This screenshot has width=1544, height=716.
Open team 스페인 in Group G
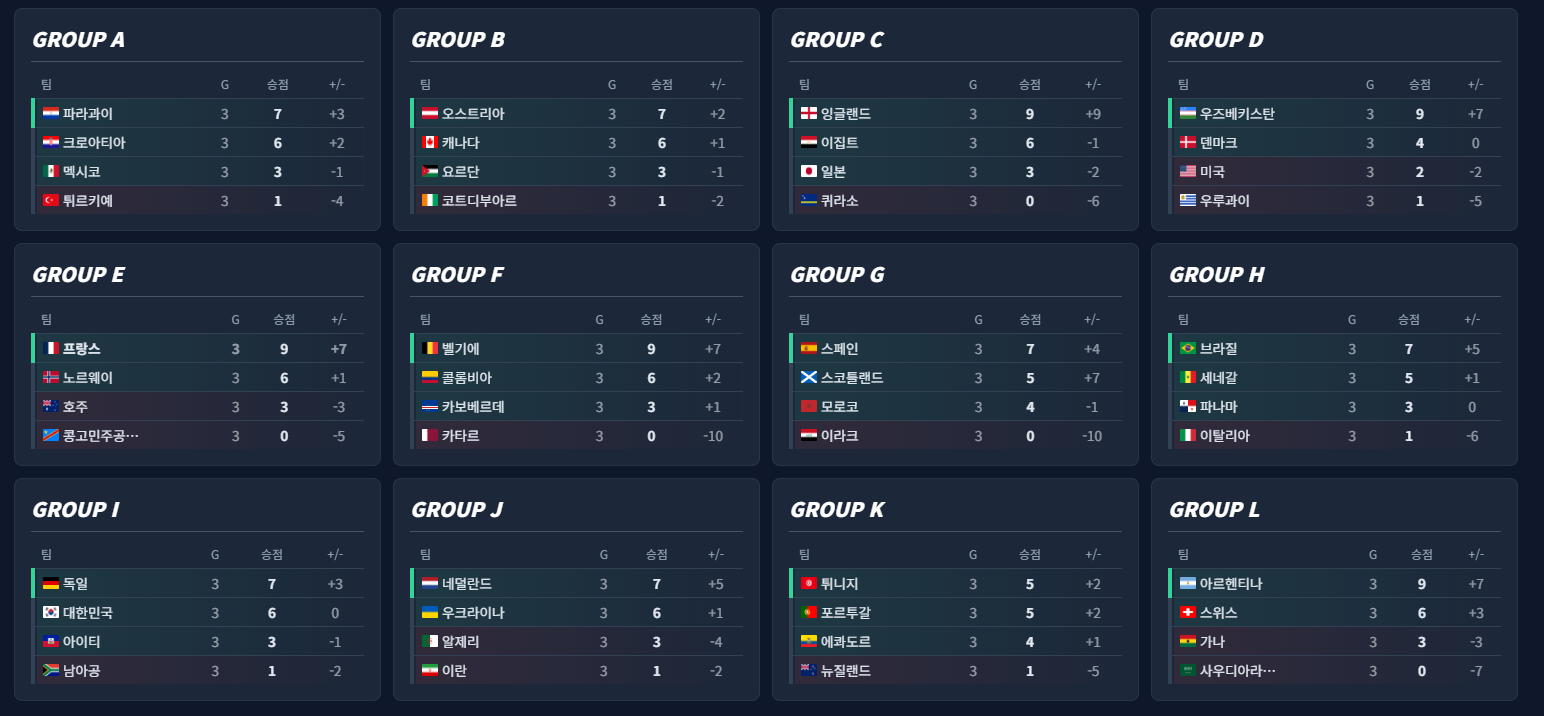838,349
